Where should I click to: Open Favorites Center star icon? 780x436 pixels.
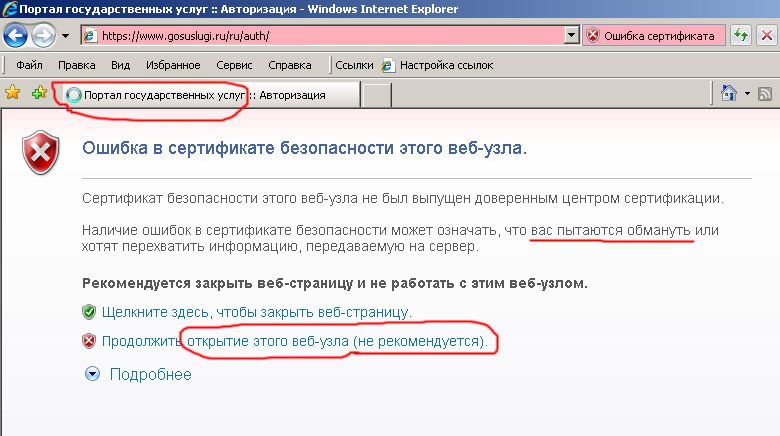click(12, 93)
